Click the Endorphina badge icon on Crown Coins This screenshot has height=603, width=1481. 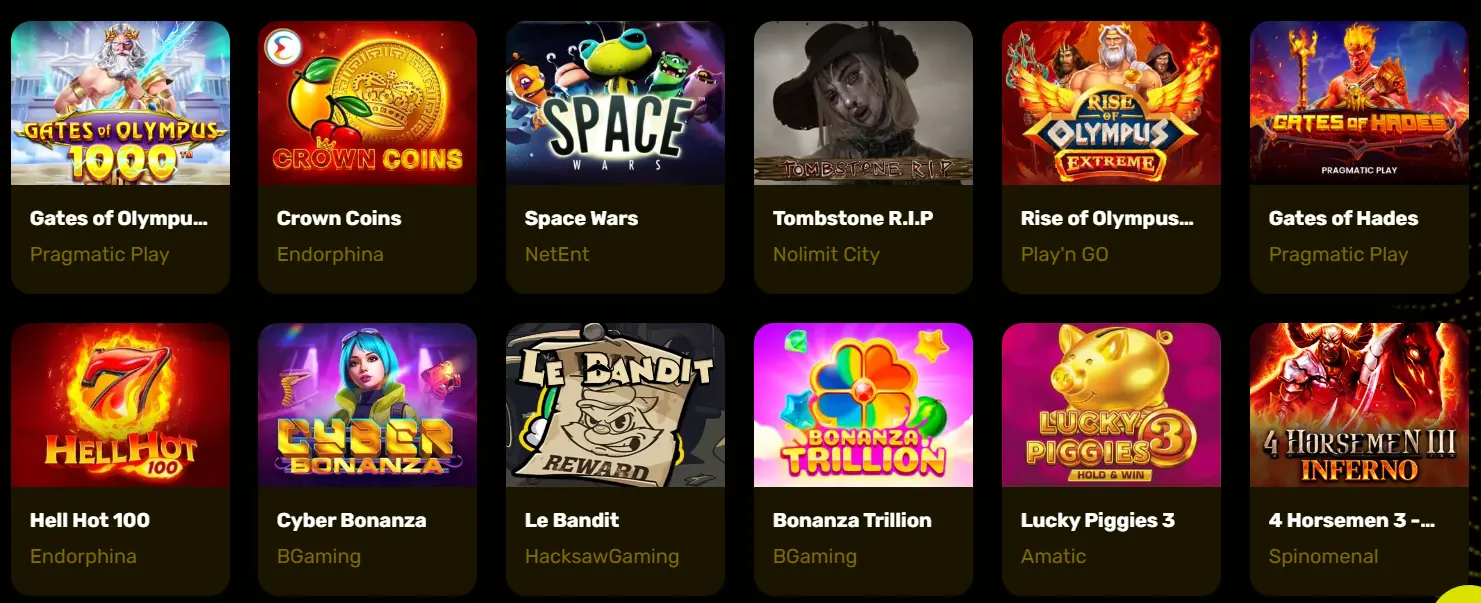coord(283,48)
